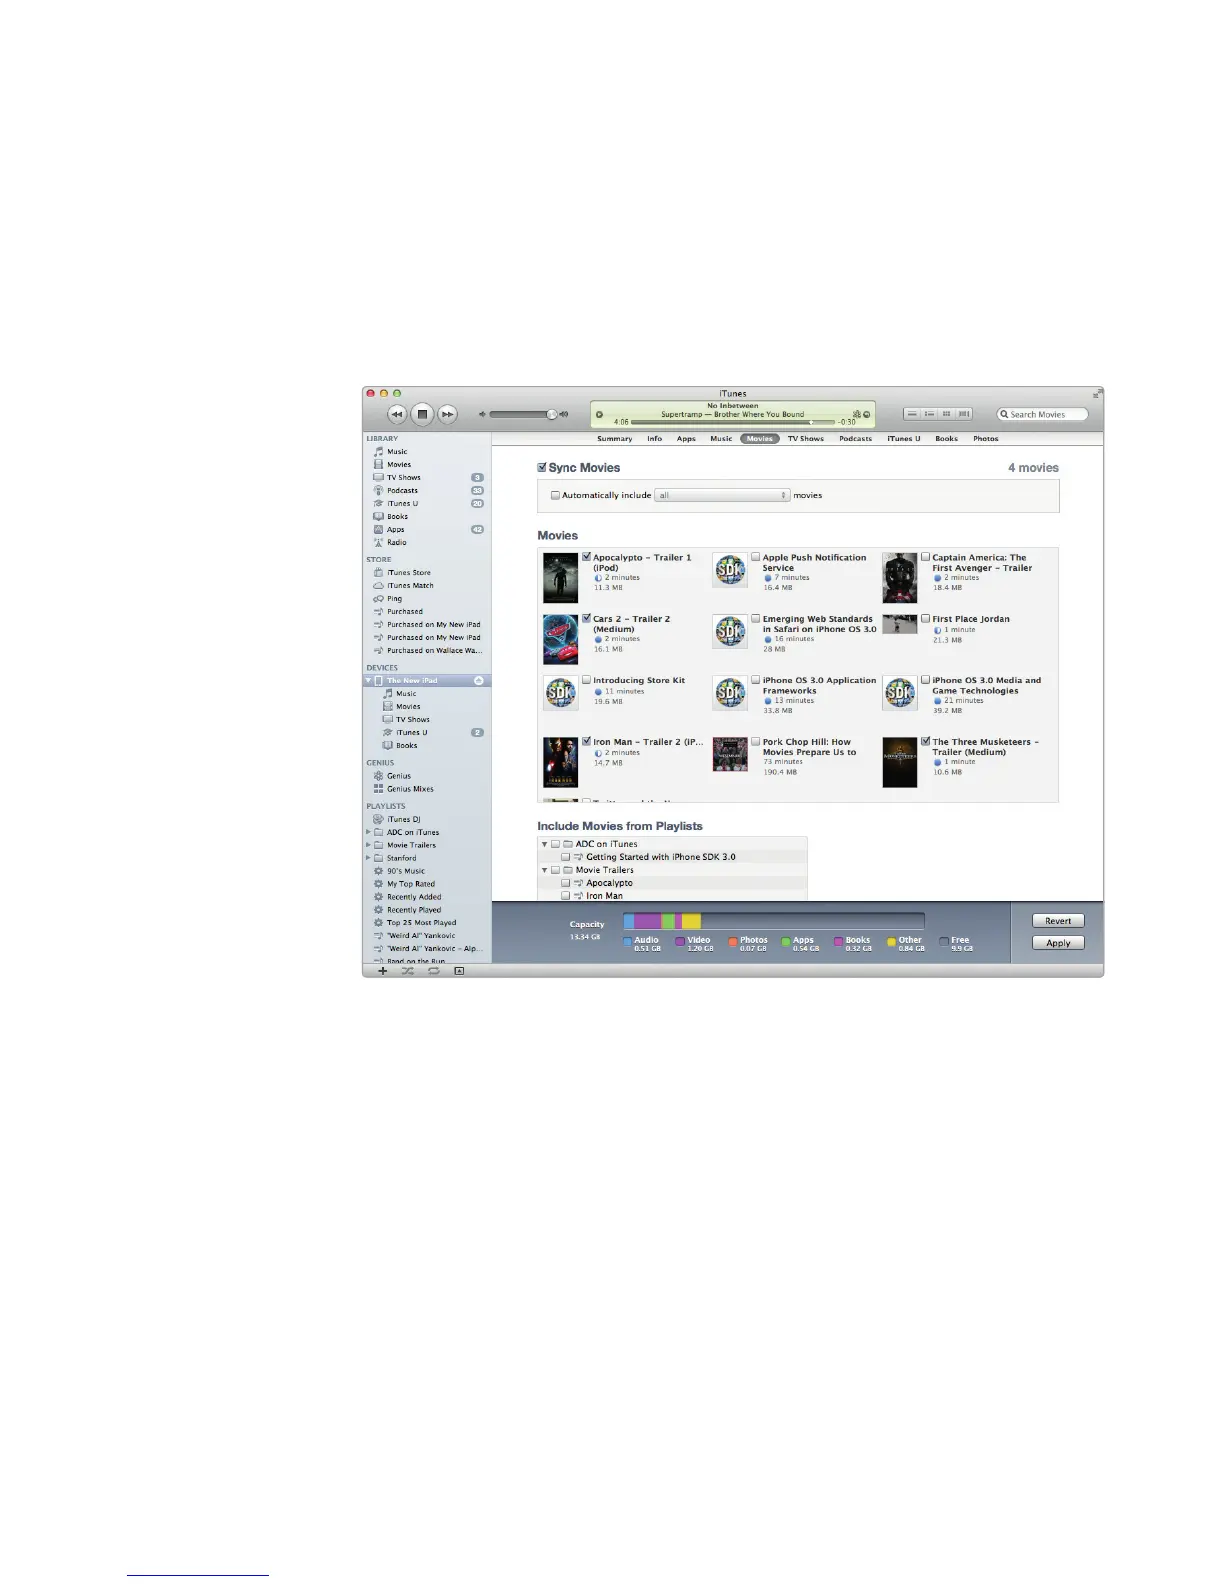Open Movies under The New iPad device
This screenshot has width=1224, height=1584.
click(408, 707)
